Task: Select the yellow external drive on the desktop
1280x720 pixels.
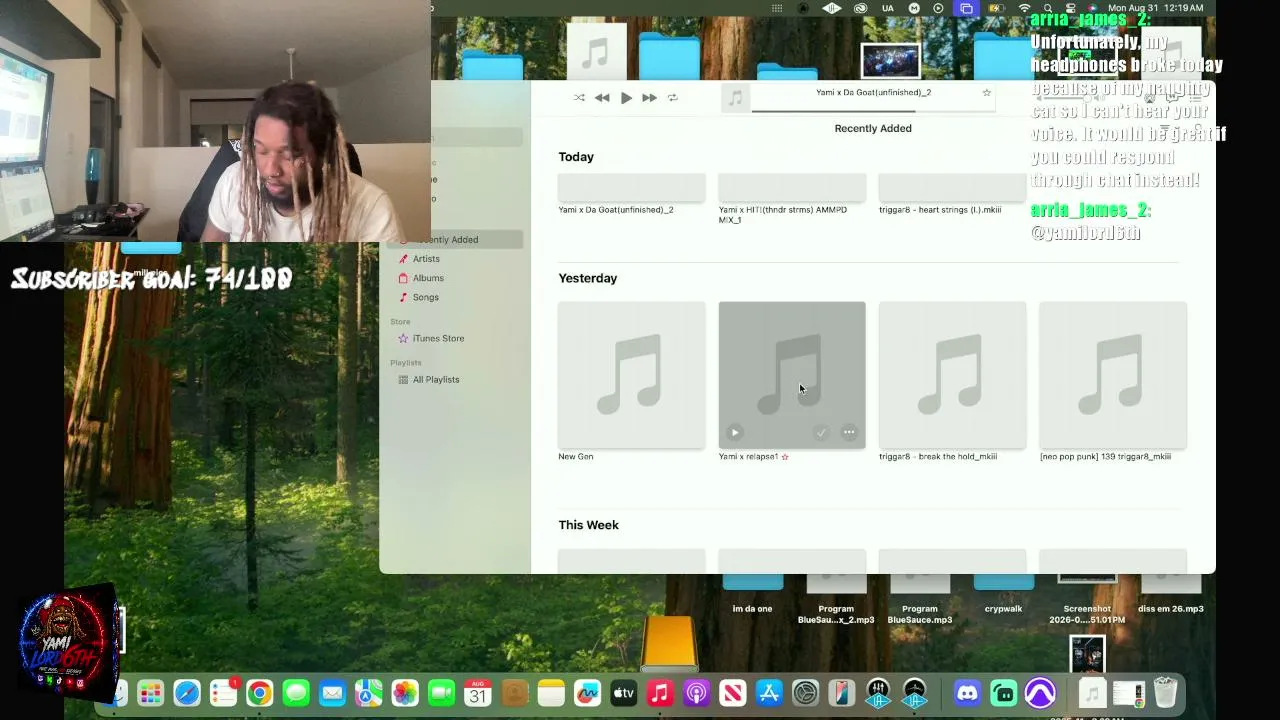Action: click(x=670, y=642)
